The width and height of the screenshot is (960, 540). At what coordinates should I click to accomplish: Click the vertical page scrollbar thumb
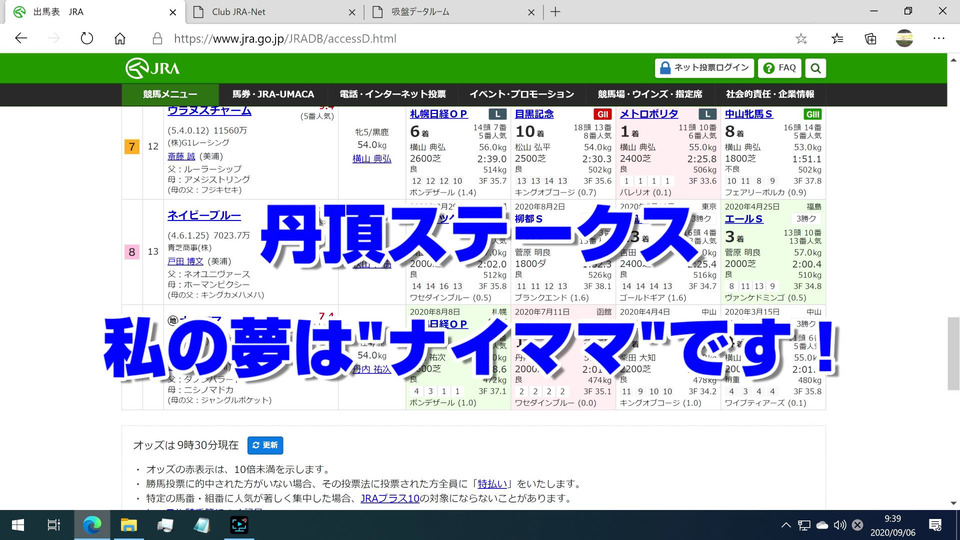point(953,353)
